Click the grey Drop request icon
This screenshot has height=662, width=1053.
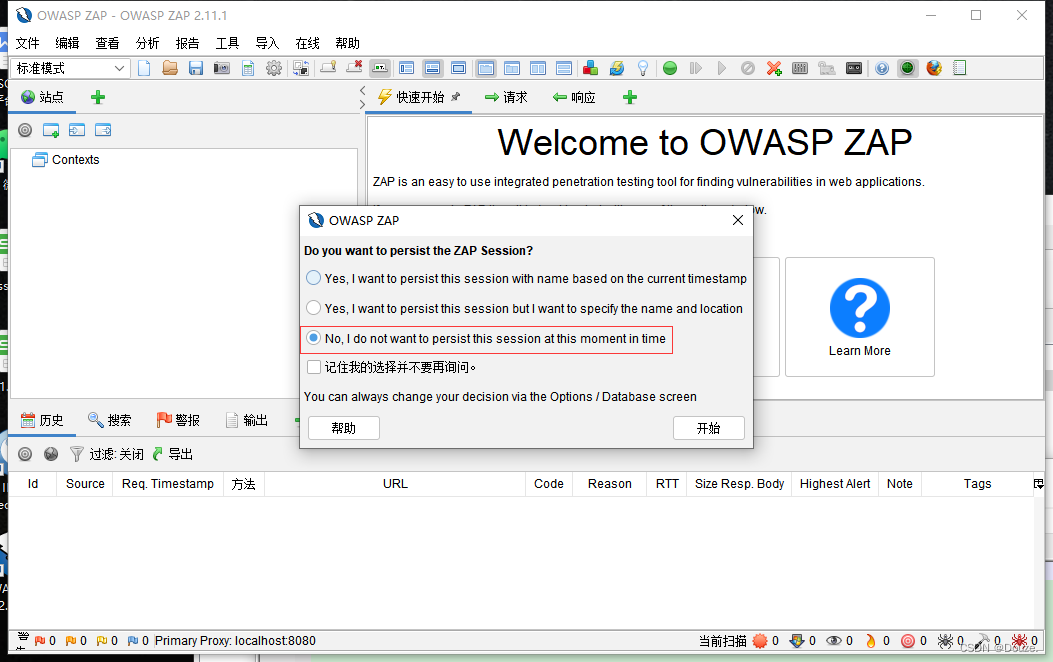tap(747, 68)
